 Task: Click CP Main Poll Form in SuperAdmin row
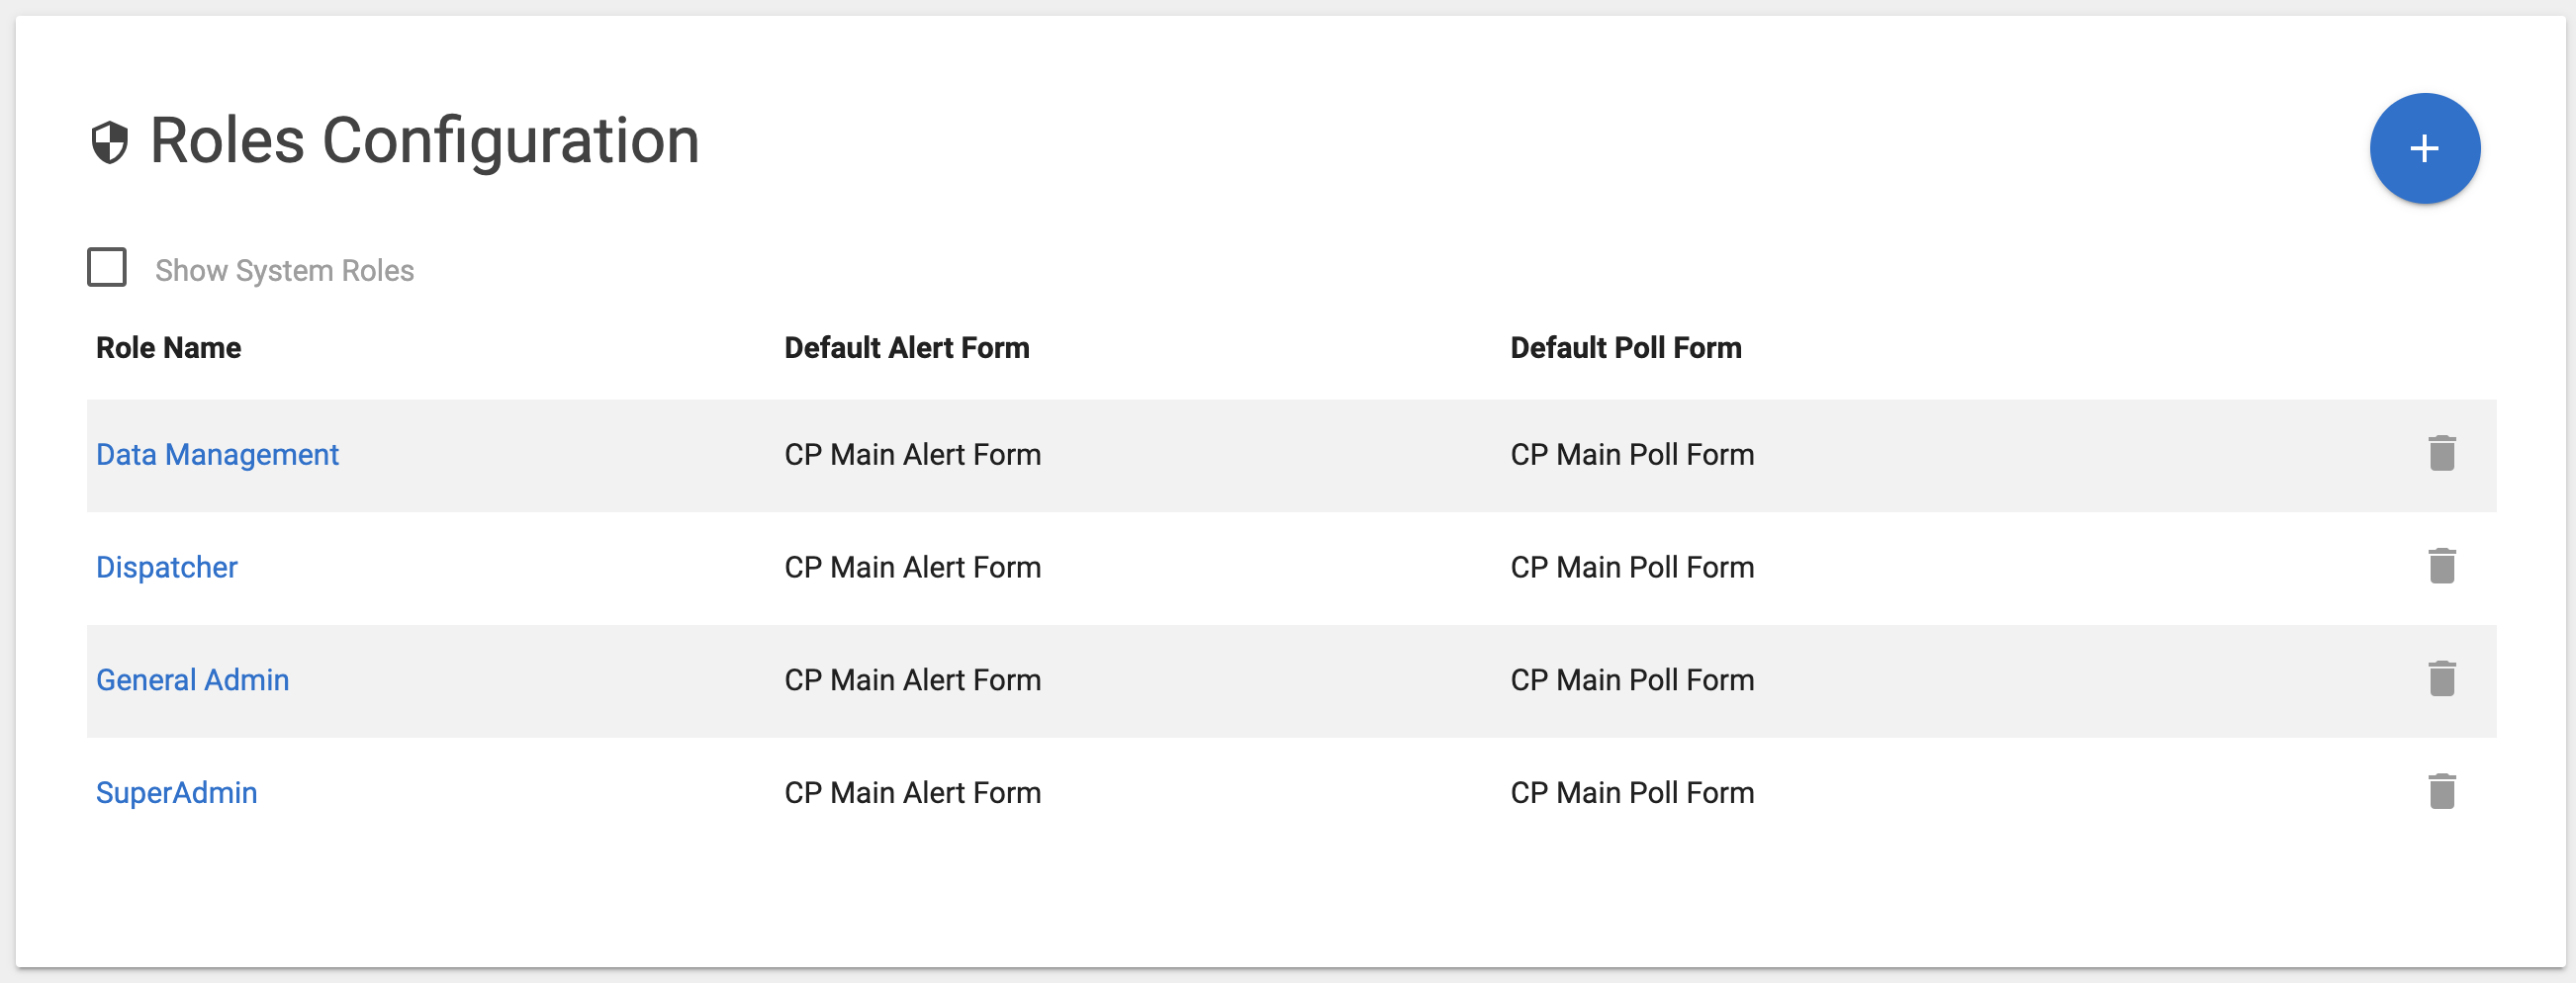1631,793
